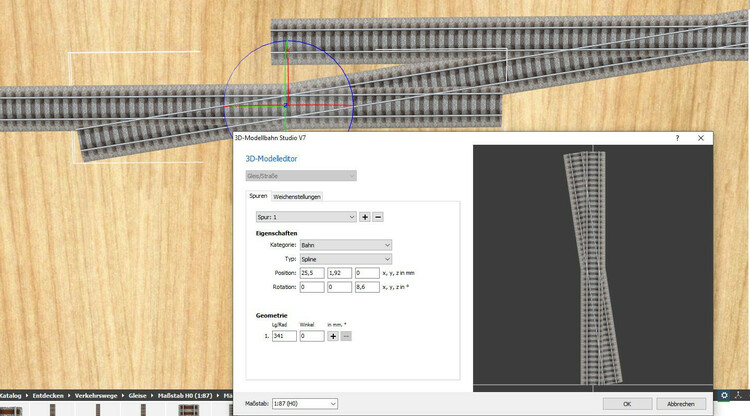Image resolution: width=750 pixels, height=416 pixels.
Task: Expand the Typ dropdown showing Spline
Action: pyautogui.click(x=345, y=258)
